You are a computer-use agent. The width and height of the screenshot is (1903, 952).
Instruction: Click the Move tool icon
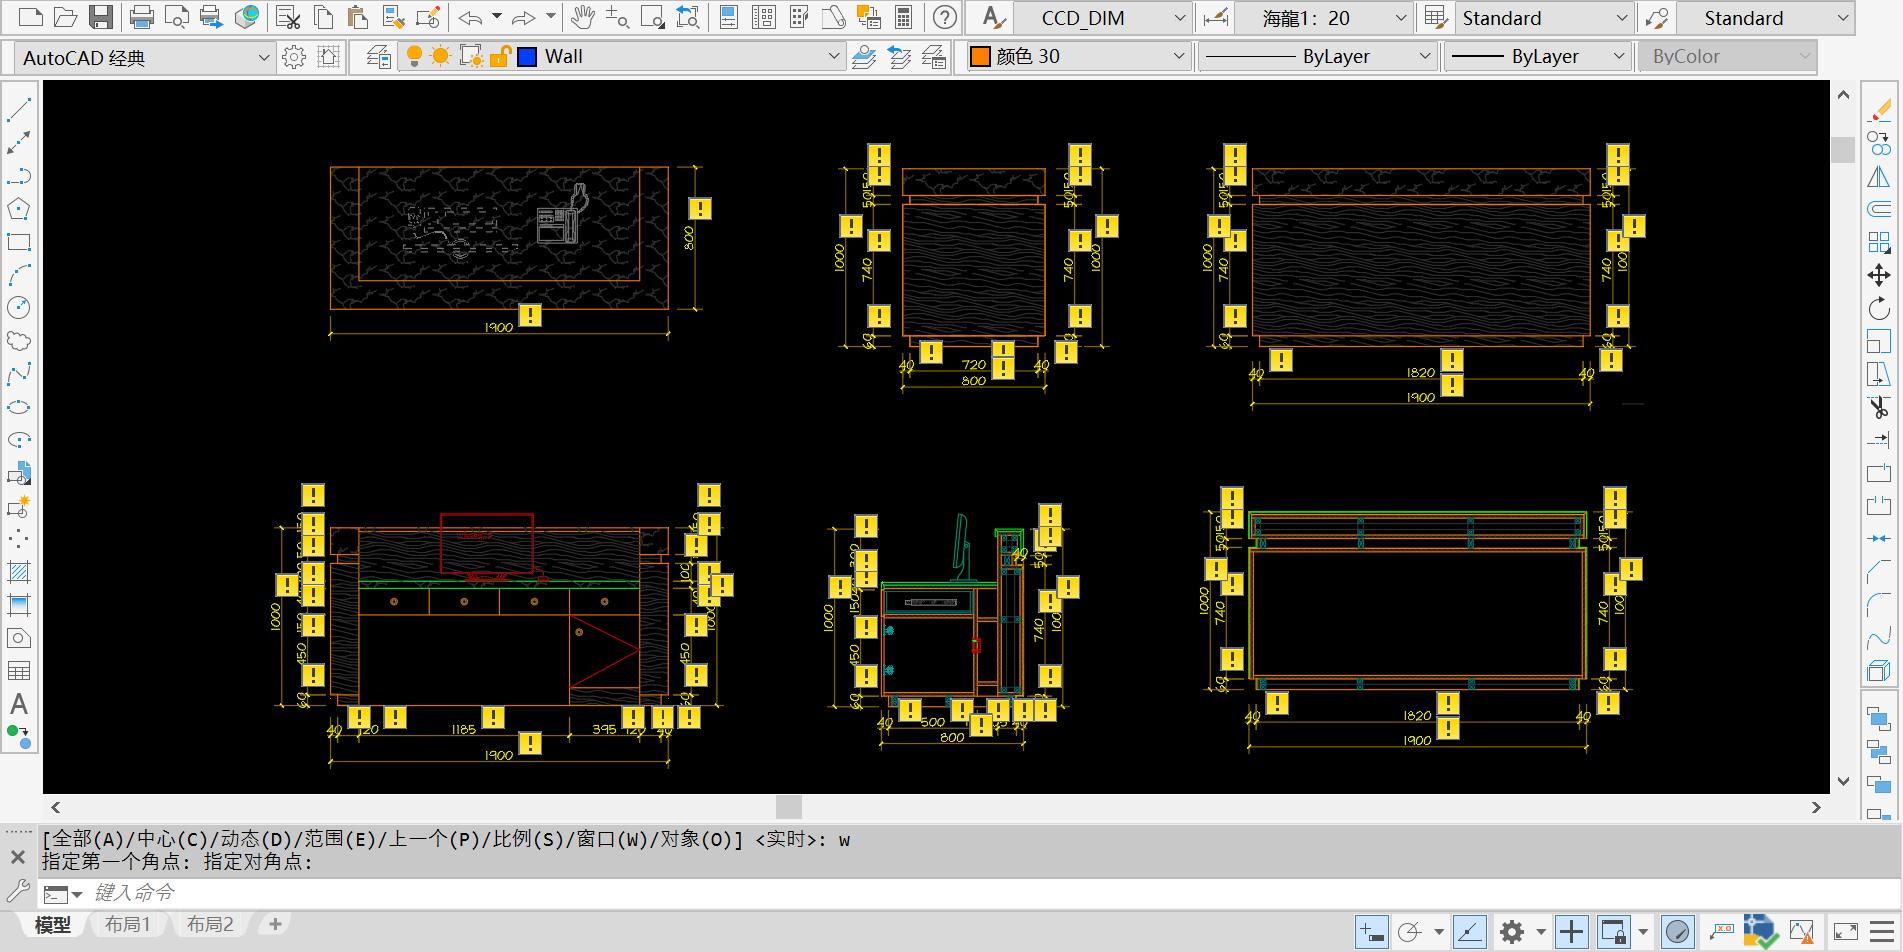click(1878, 275)
